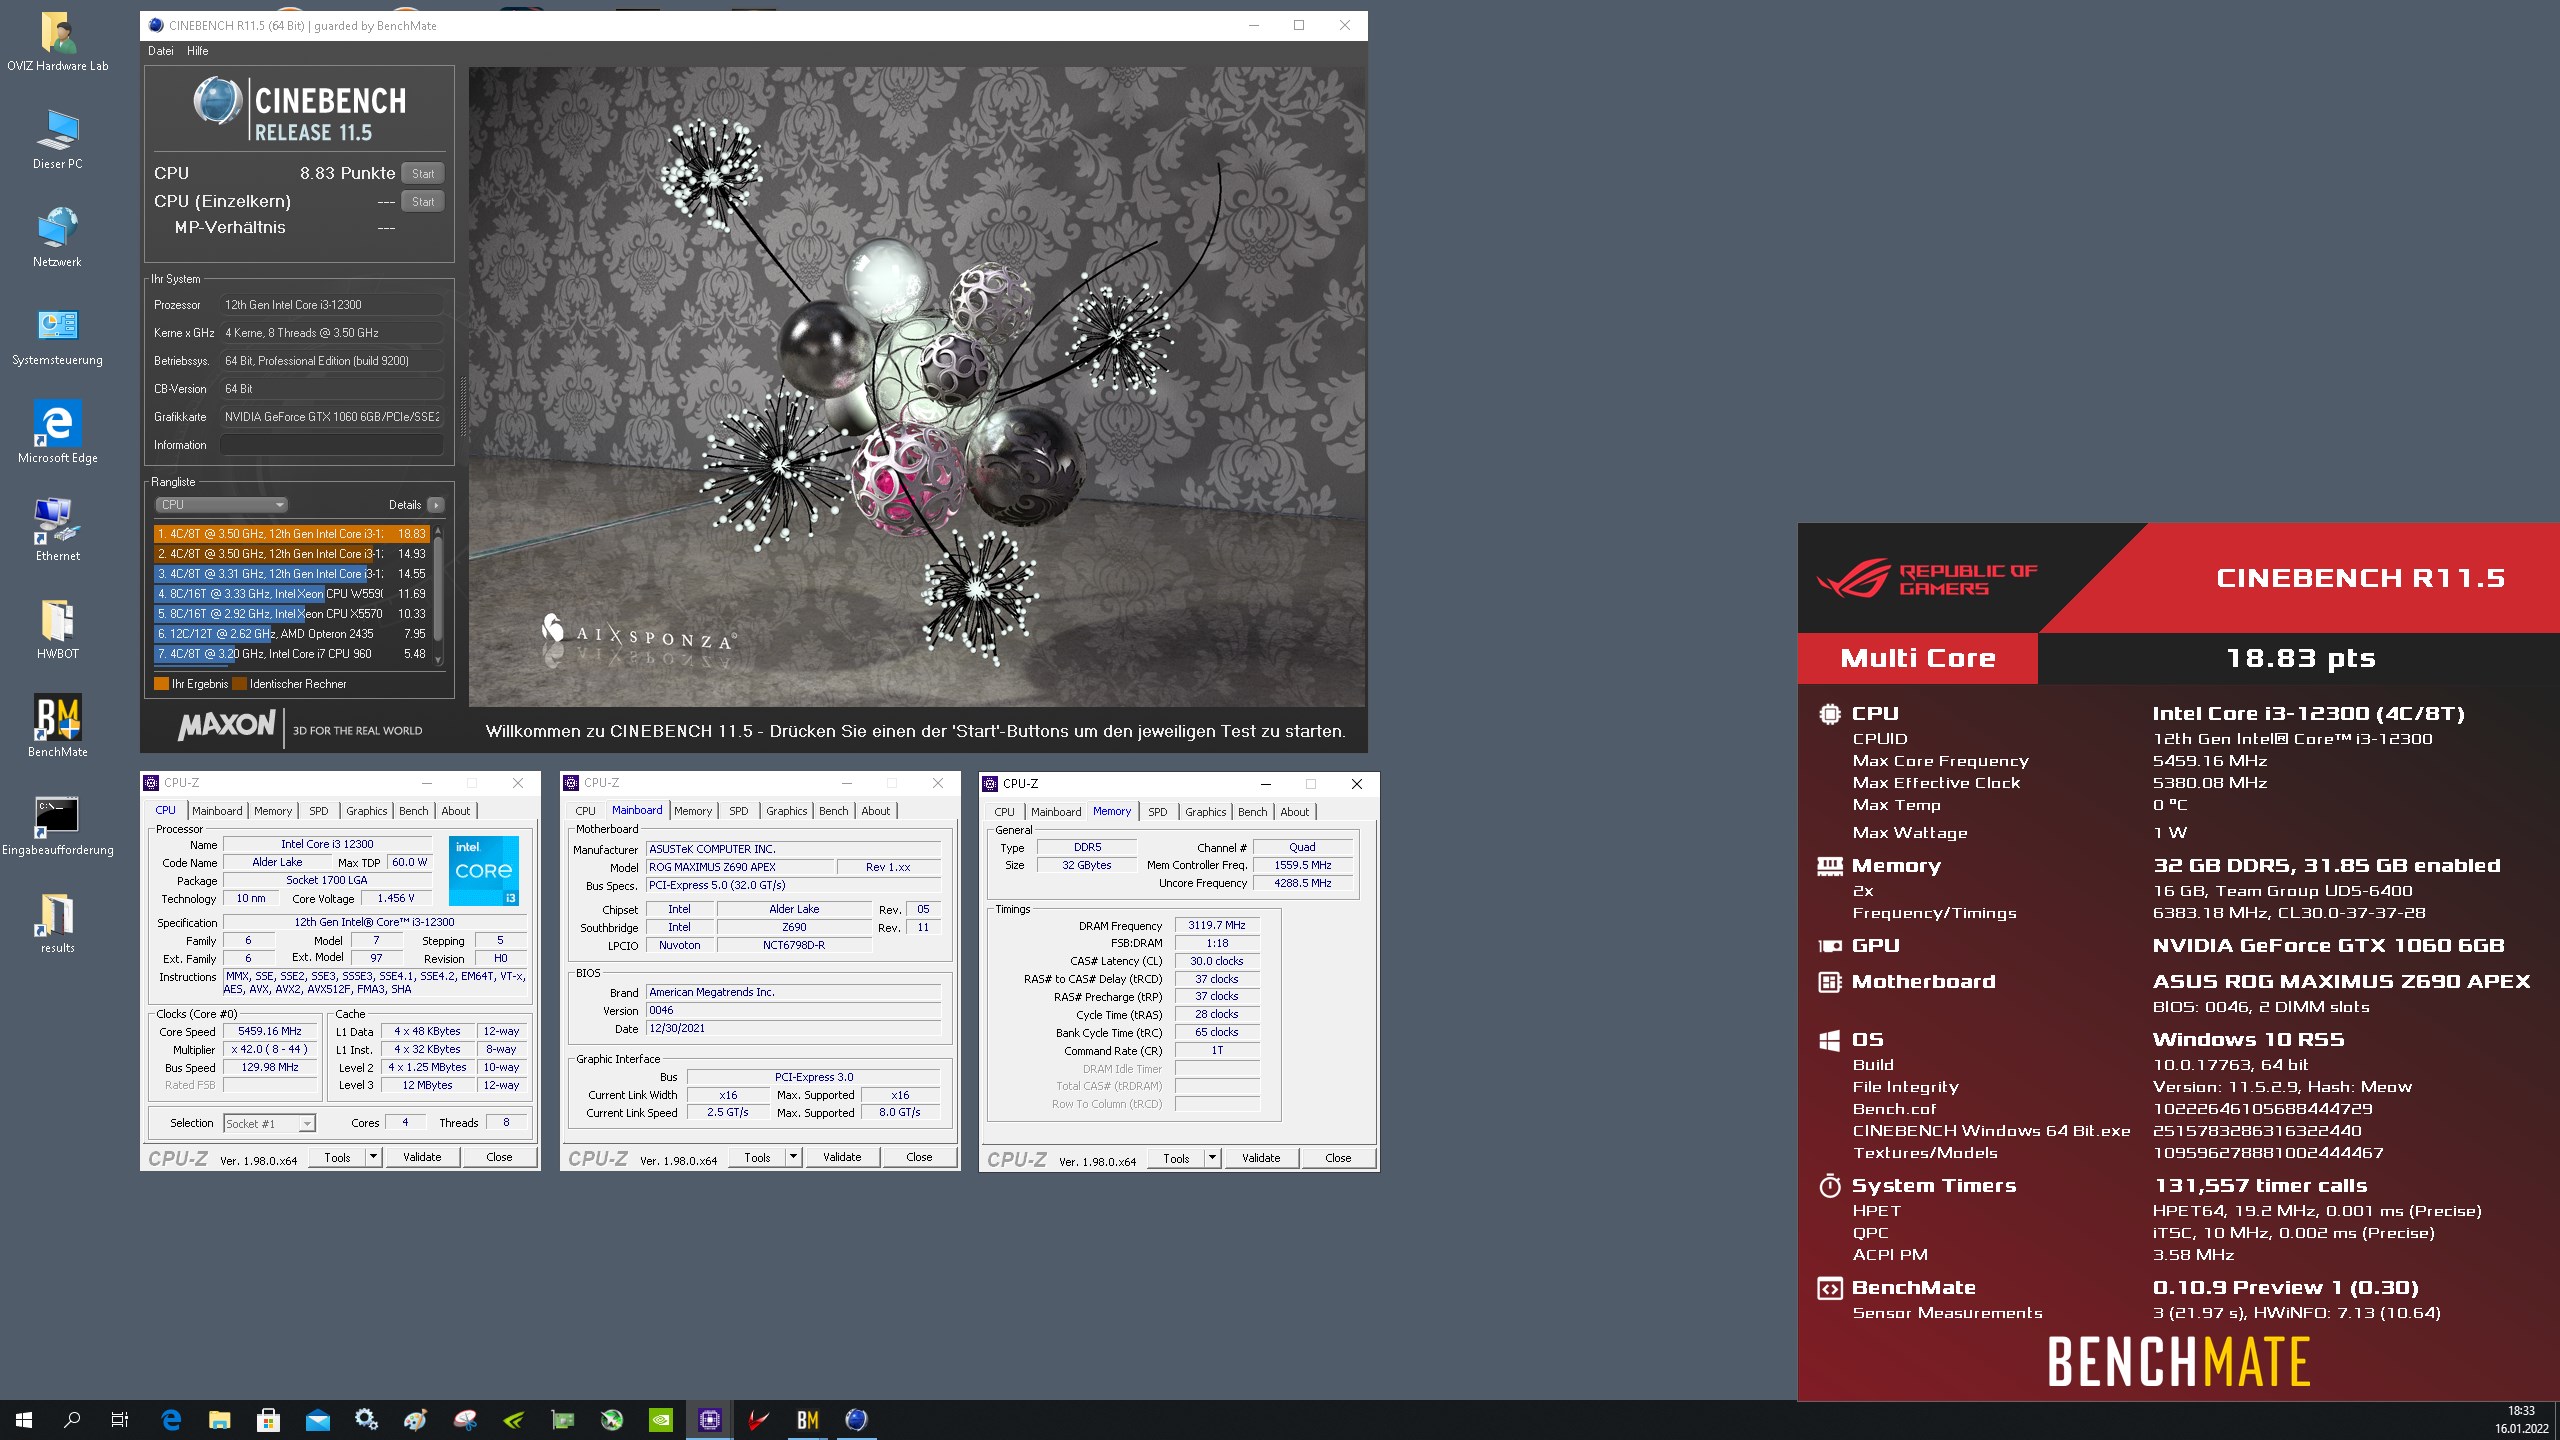
Task: Open Tools dropdown arrow in CPU-Z Mainboard window
Action: [793, 1157]
